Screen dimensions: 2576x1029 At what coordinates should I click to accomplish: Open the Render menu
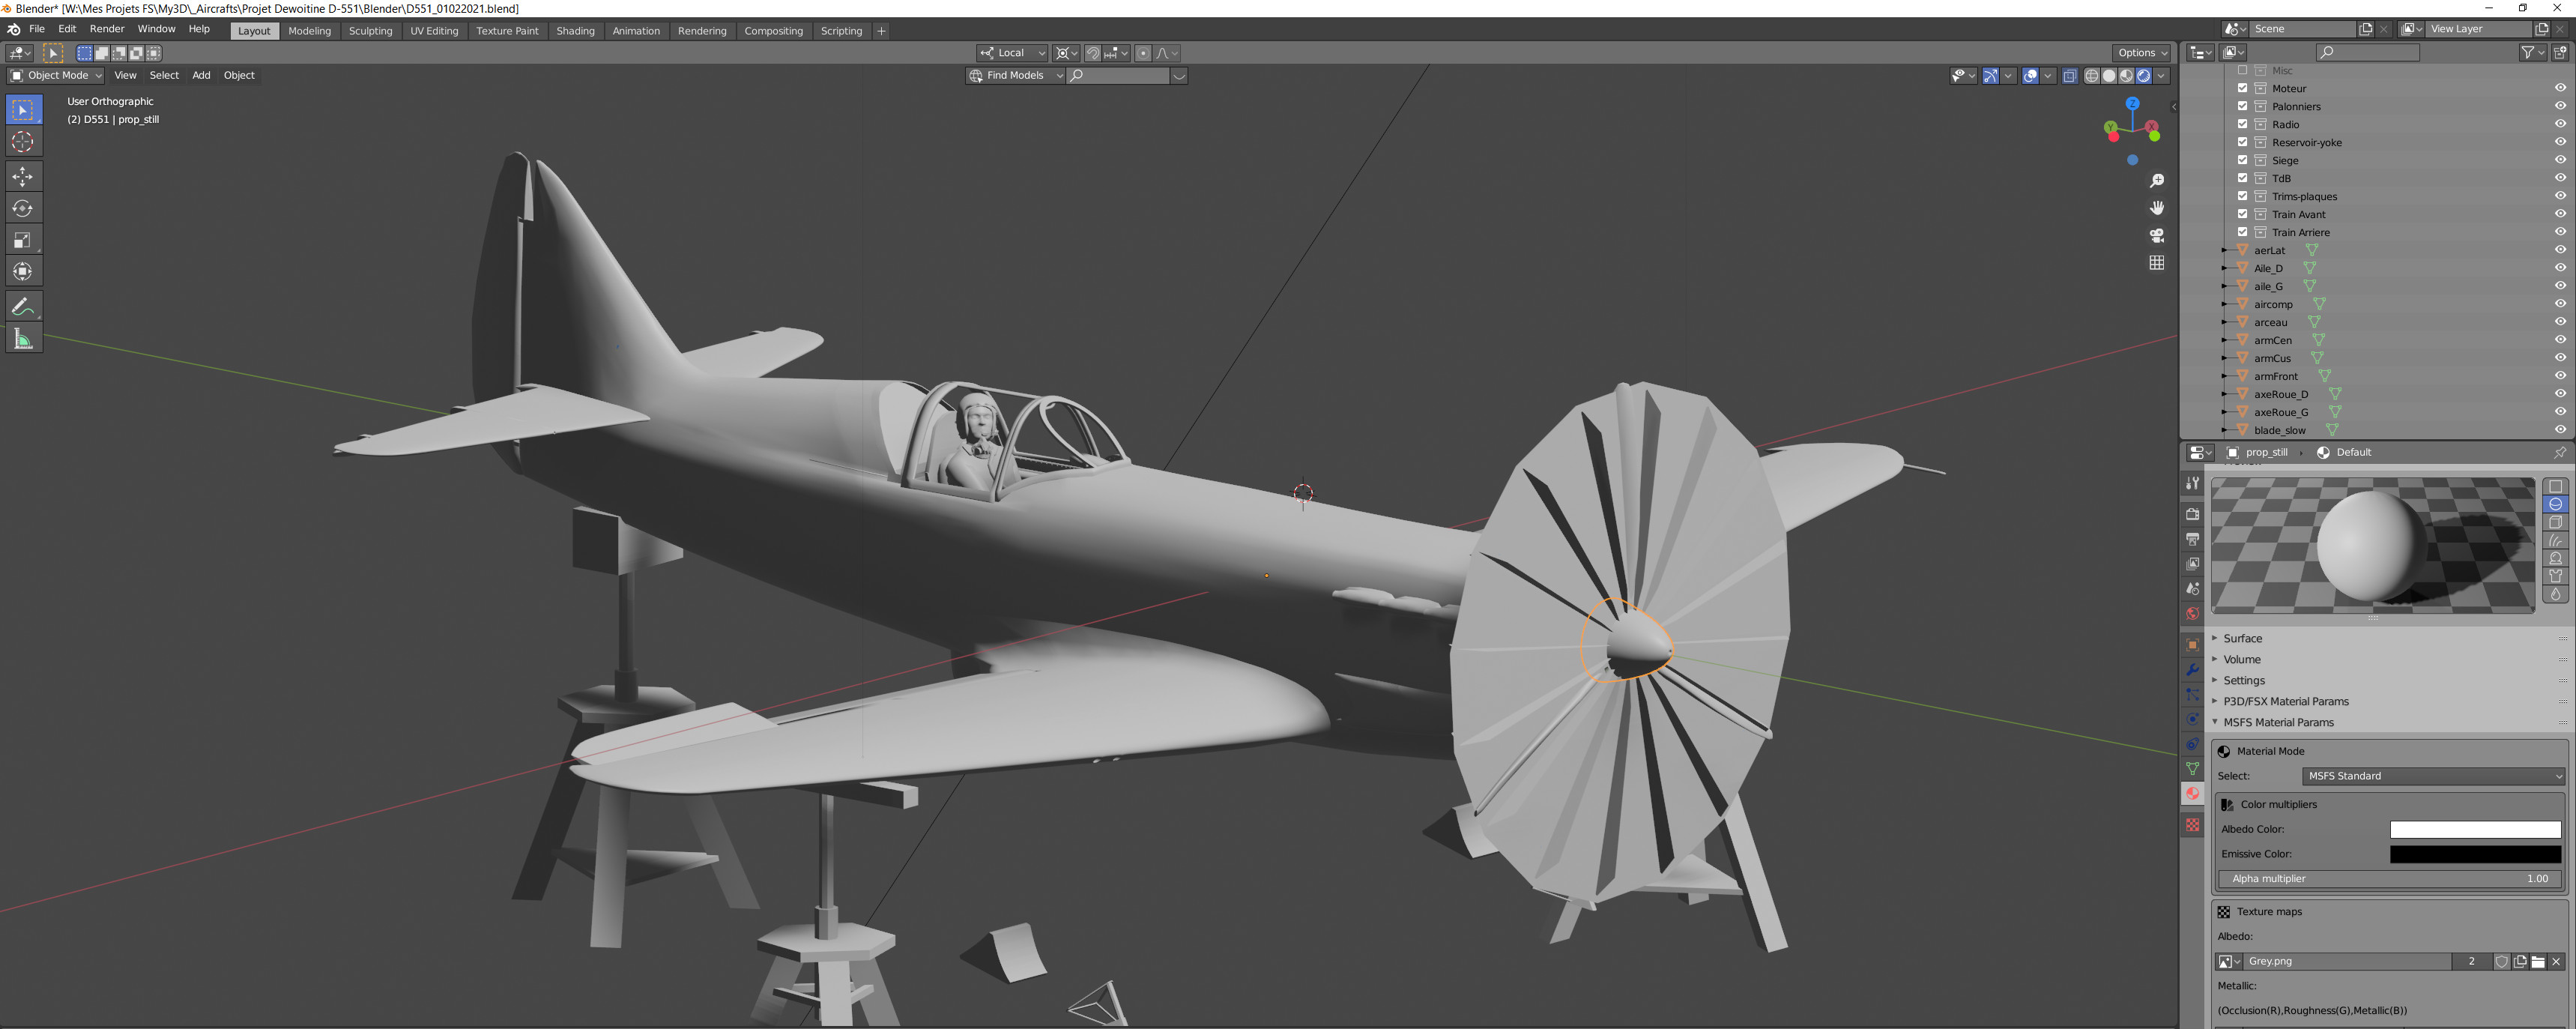tap(107, 29)
